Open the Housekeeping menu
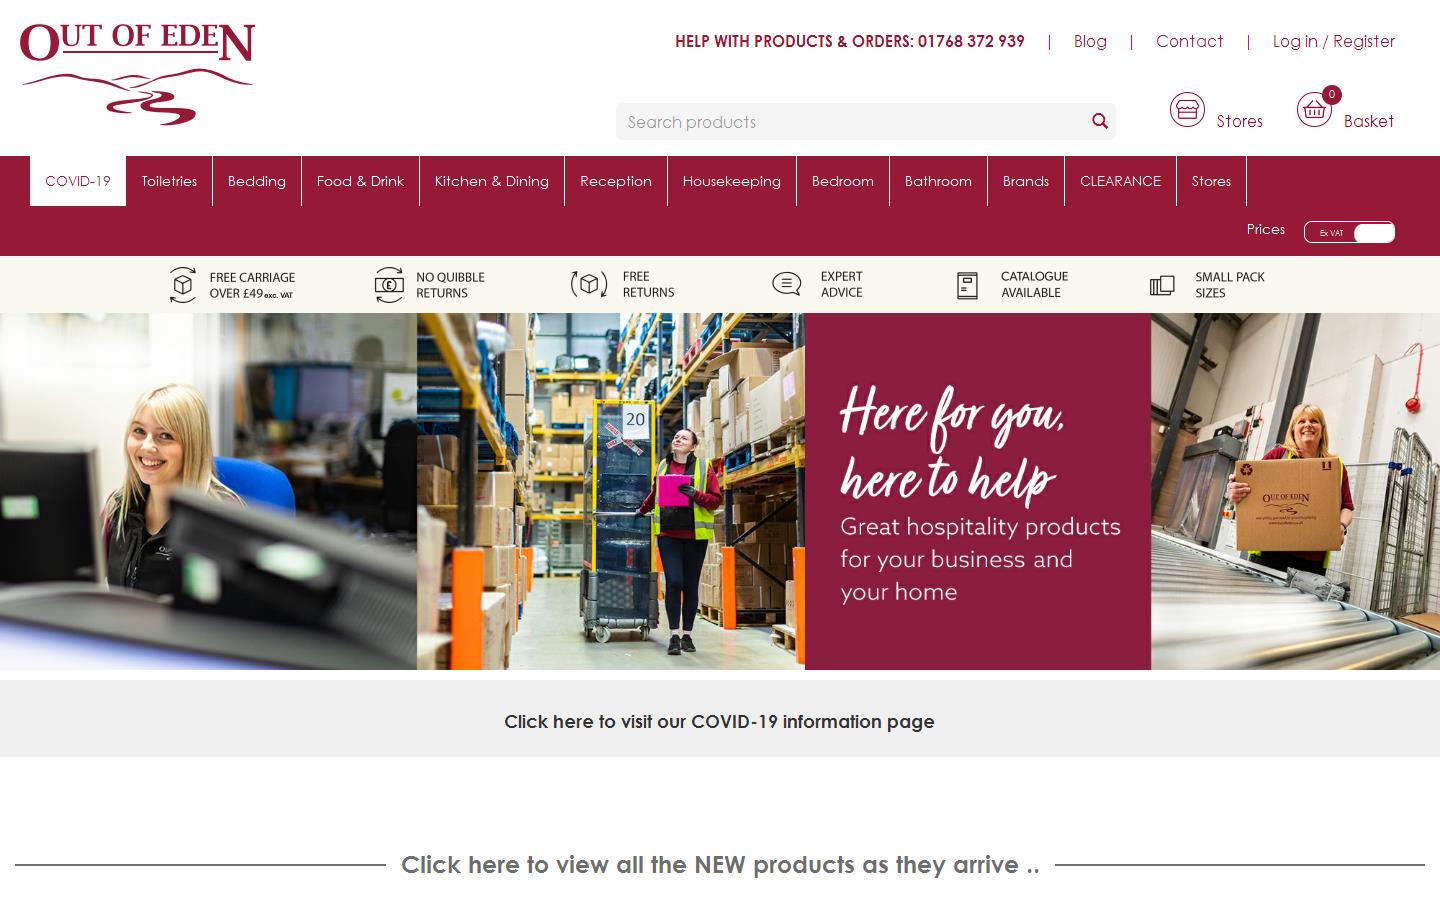The image size is (1440, 900). 732,181
